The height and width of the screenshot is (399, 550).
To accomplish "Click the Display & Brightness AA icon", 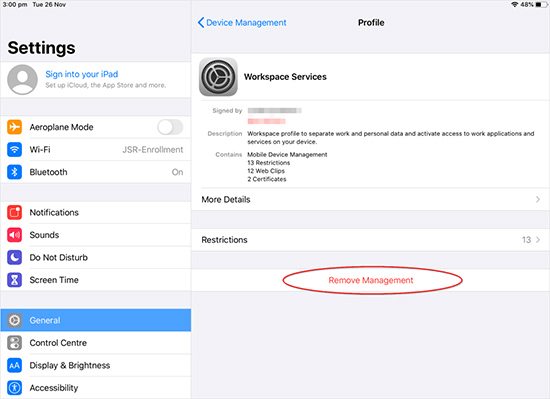I will click(x=14, y=365).
